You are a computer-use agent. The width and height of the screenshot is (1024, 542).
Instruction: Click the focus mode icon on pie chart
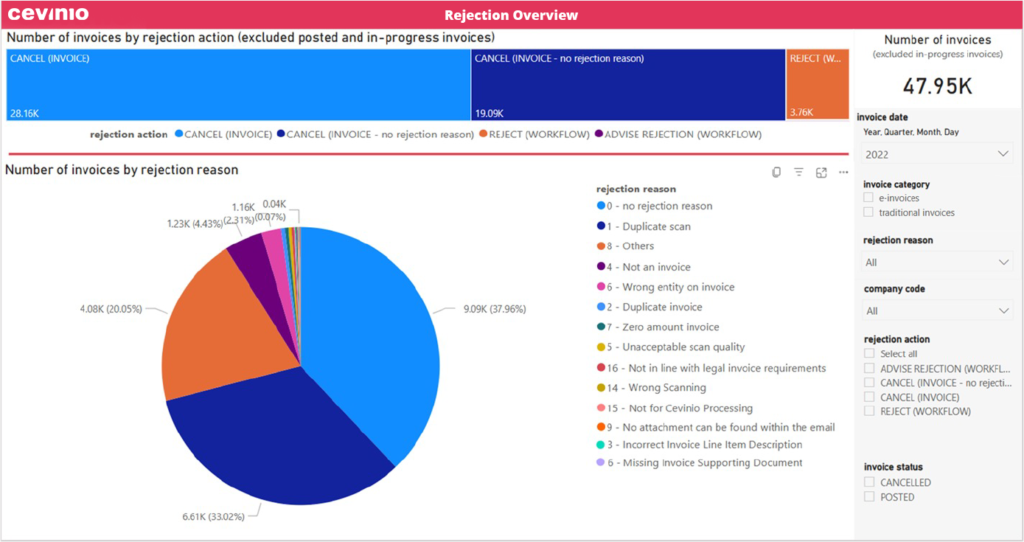point(821,172)
